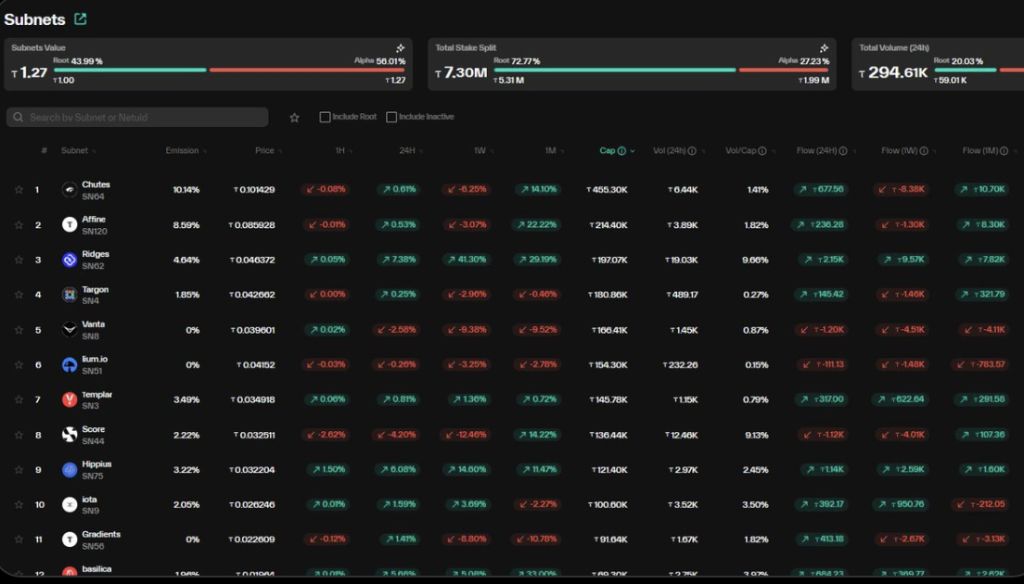The height and width of the screenshot is (584, 1024).
Task: Star the Hippius subnet row
Action: pyautogui.click(x=18, y=470)
